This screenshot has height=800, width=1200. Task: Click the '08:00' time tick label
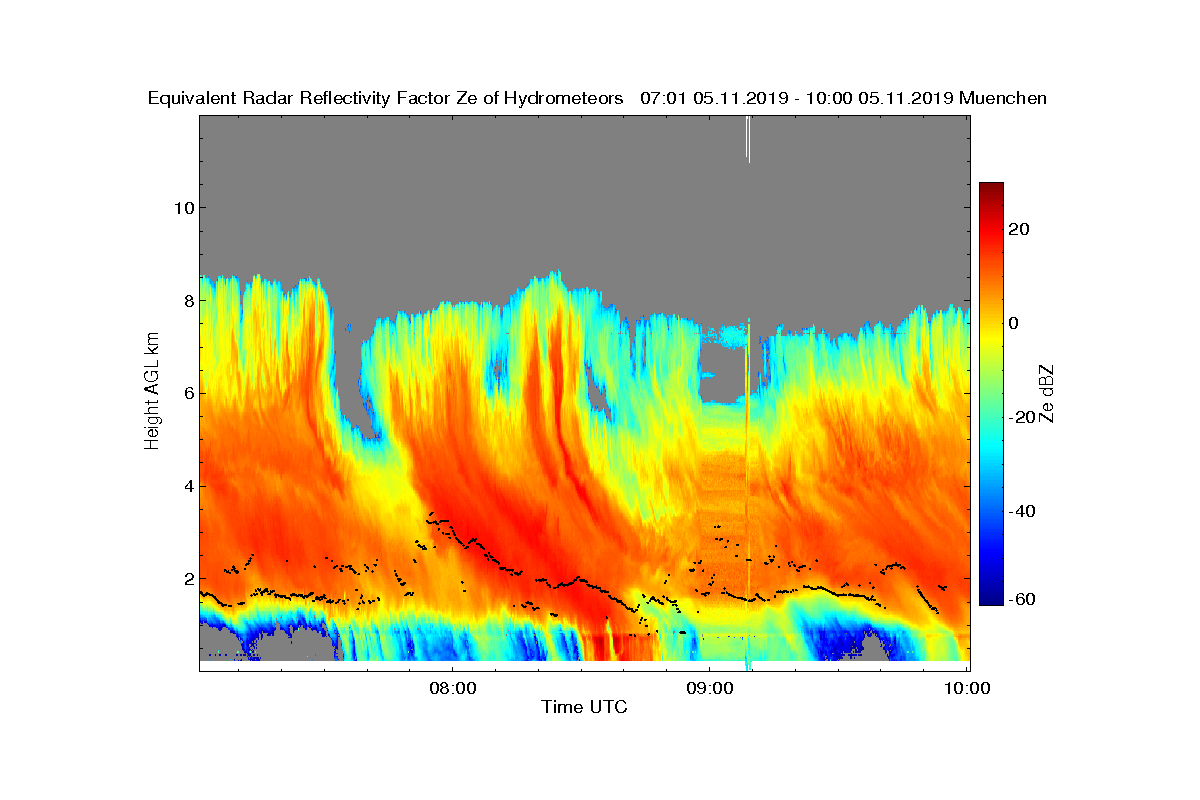point(452,688)
